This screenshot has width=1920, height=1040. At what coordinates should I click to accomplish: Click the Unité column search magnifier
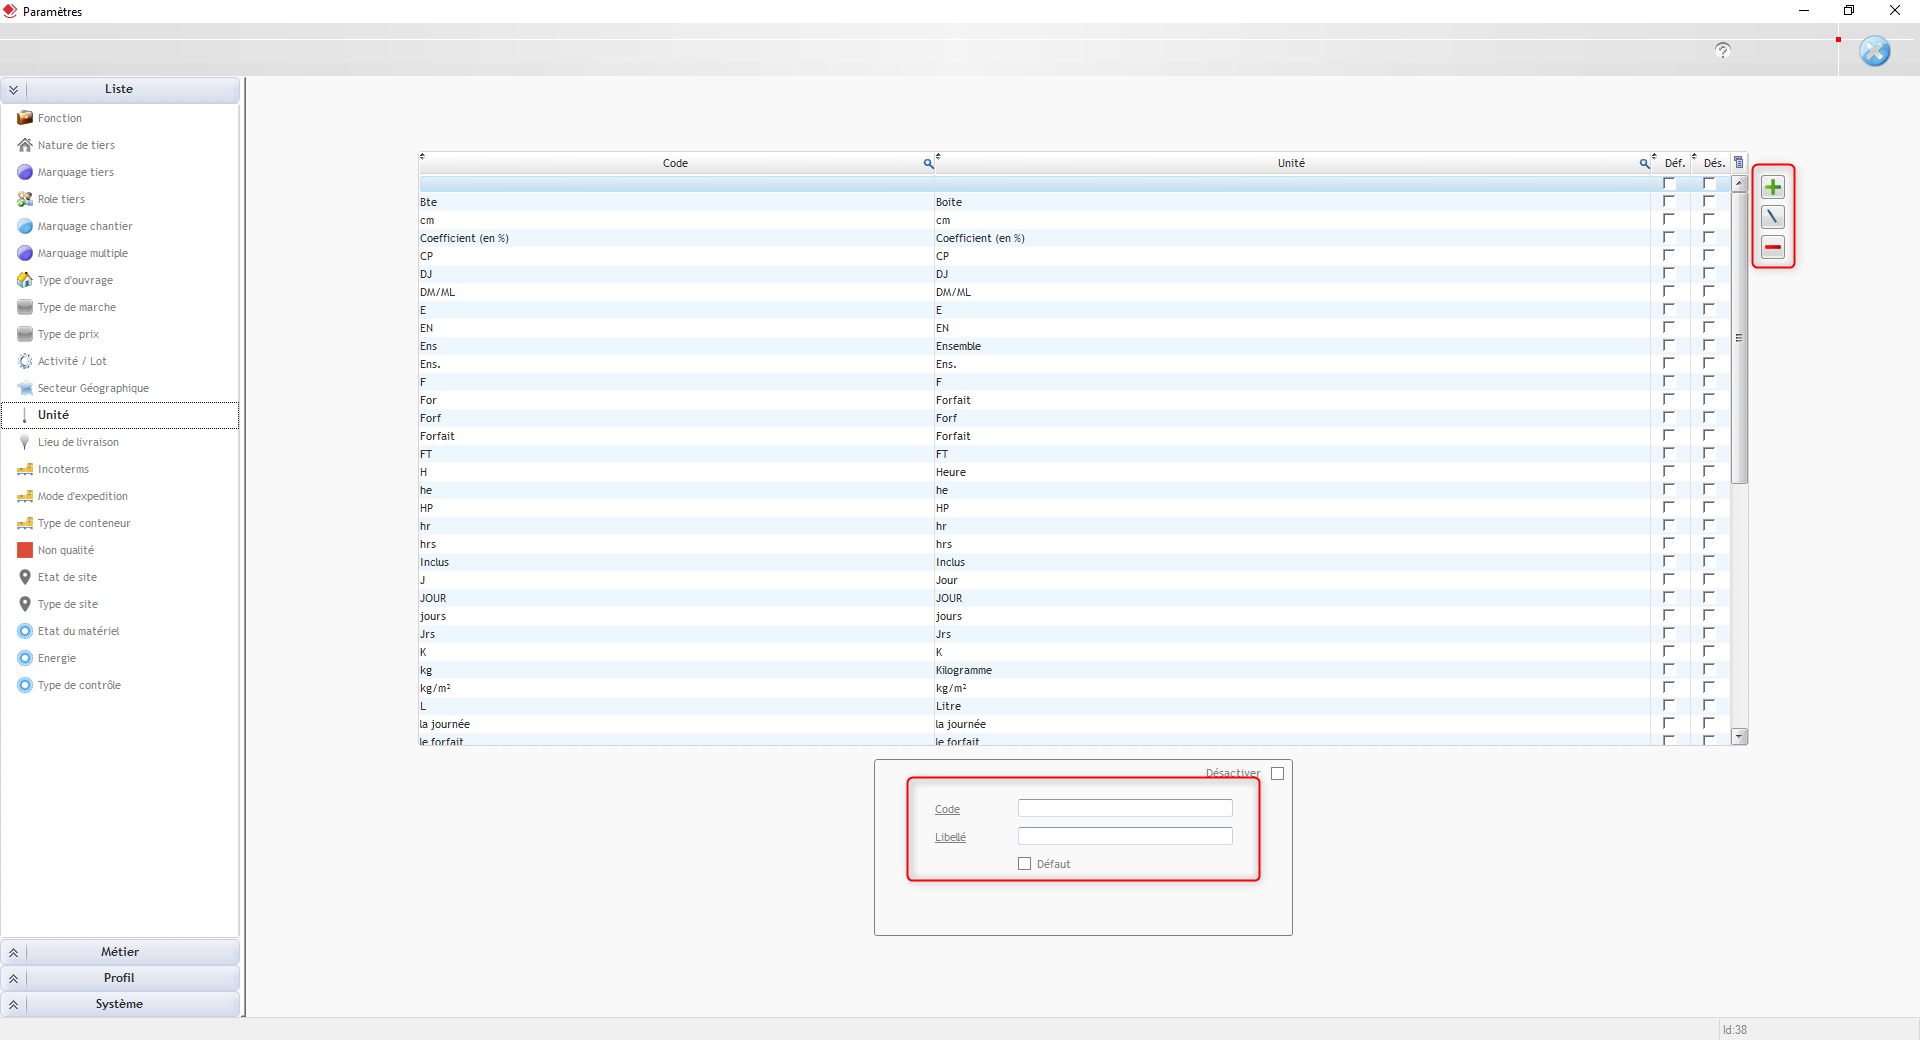(1644, 164)
